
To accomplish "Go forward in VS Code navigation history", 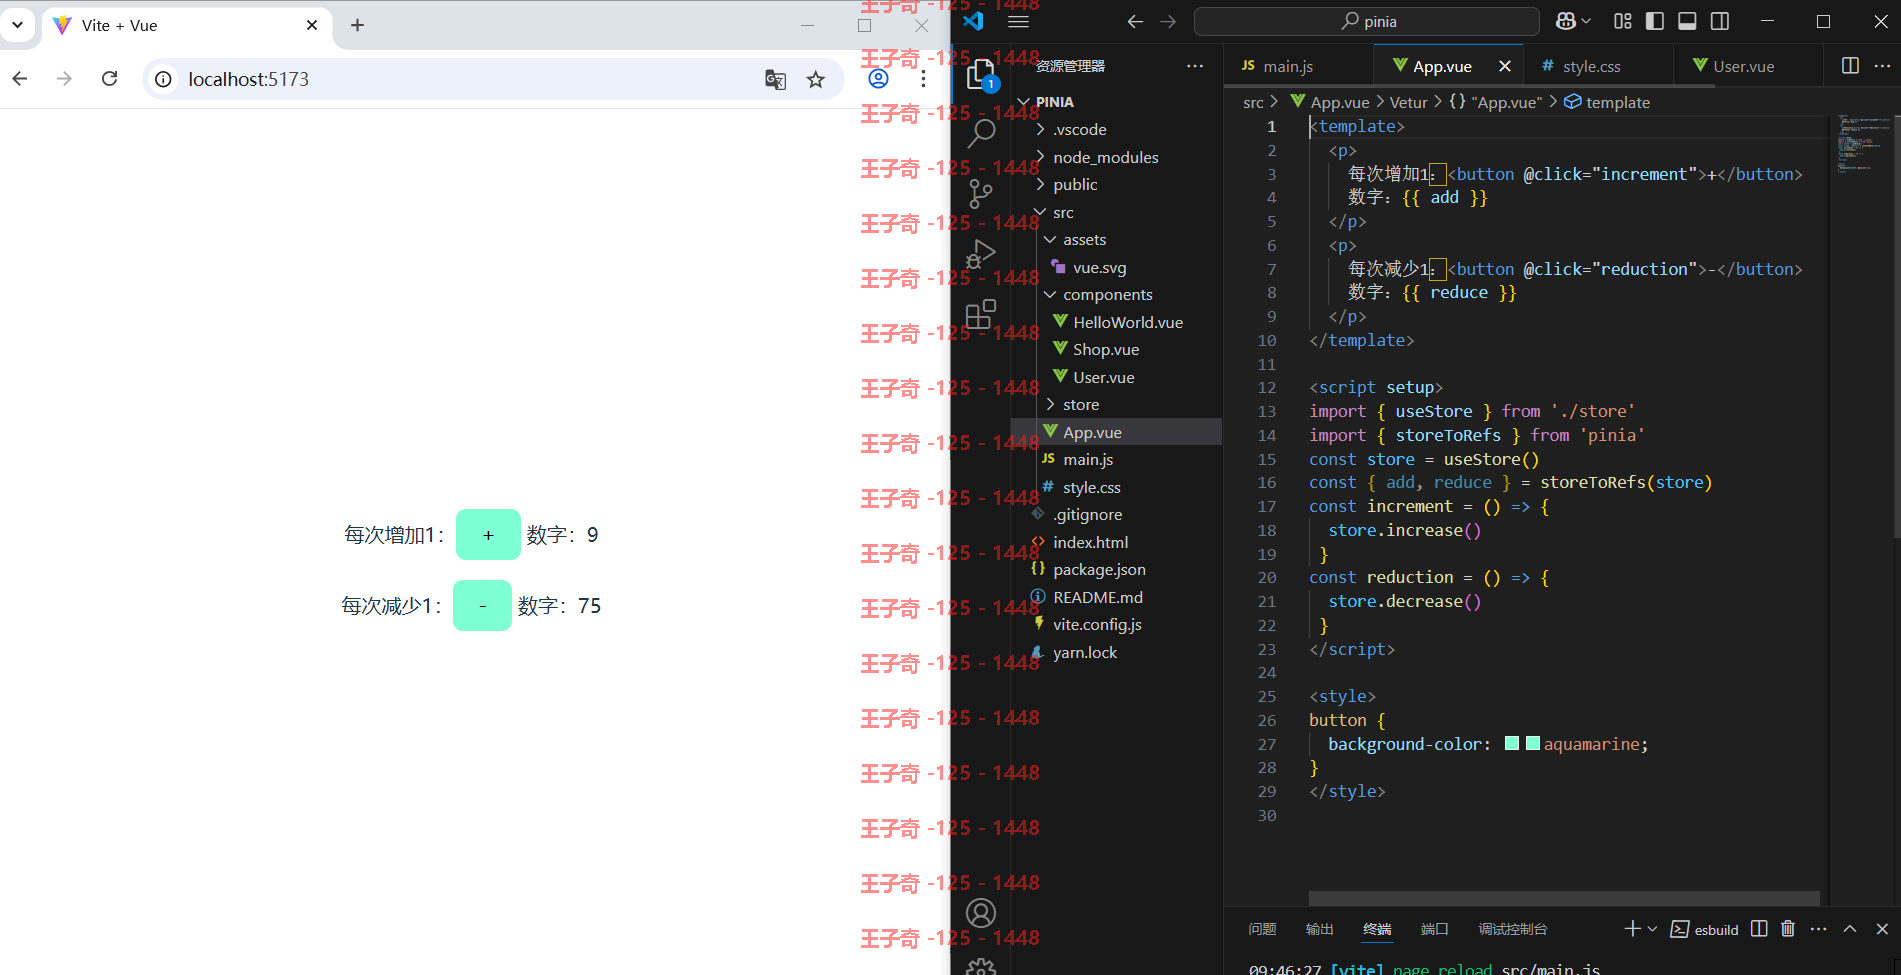I will pyautogui.click(x=1168, y=21).
